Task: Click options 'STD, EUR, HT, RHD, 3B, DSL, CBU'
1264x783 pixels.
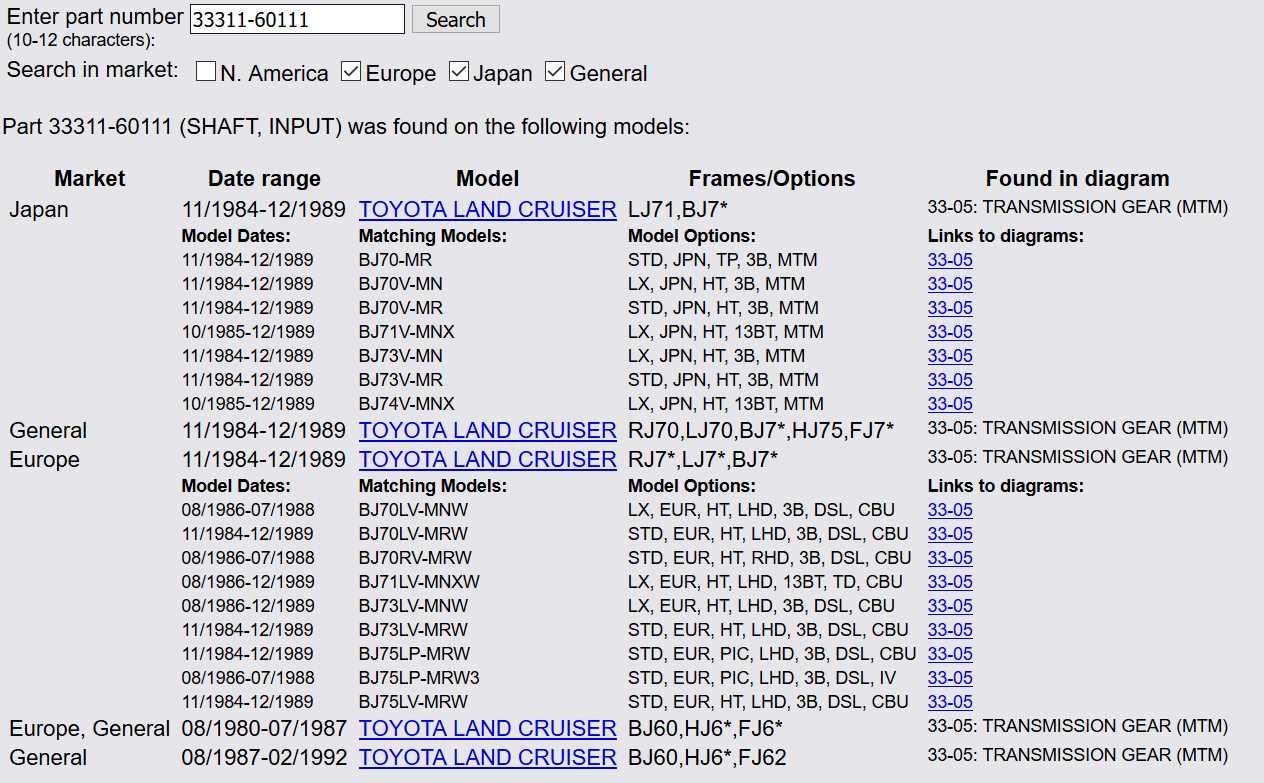Action: 770,558
